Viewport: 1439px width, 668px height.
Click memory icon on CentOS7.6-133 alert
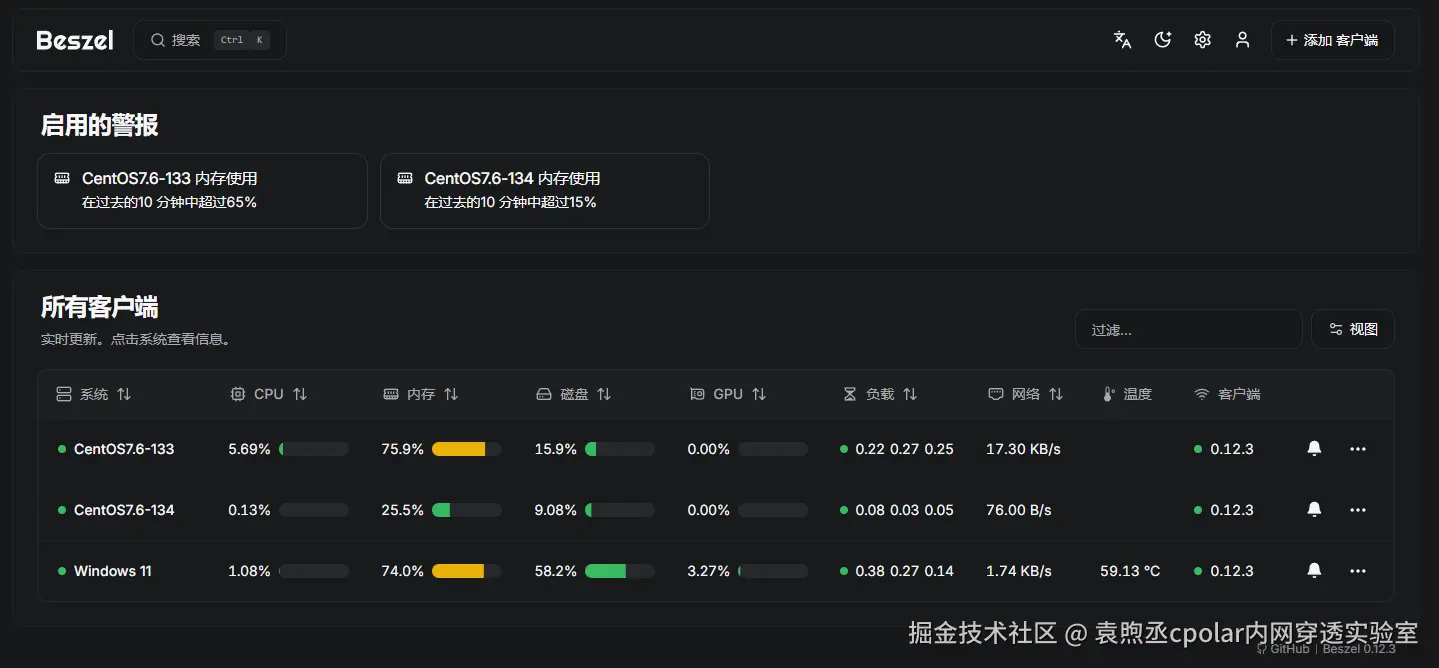coord(62,178)
